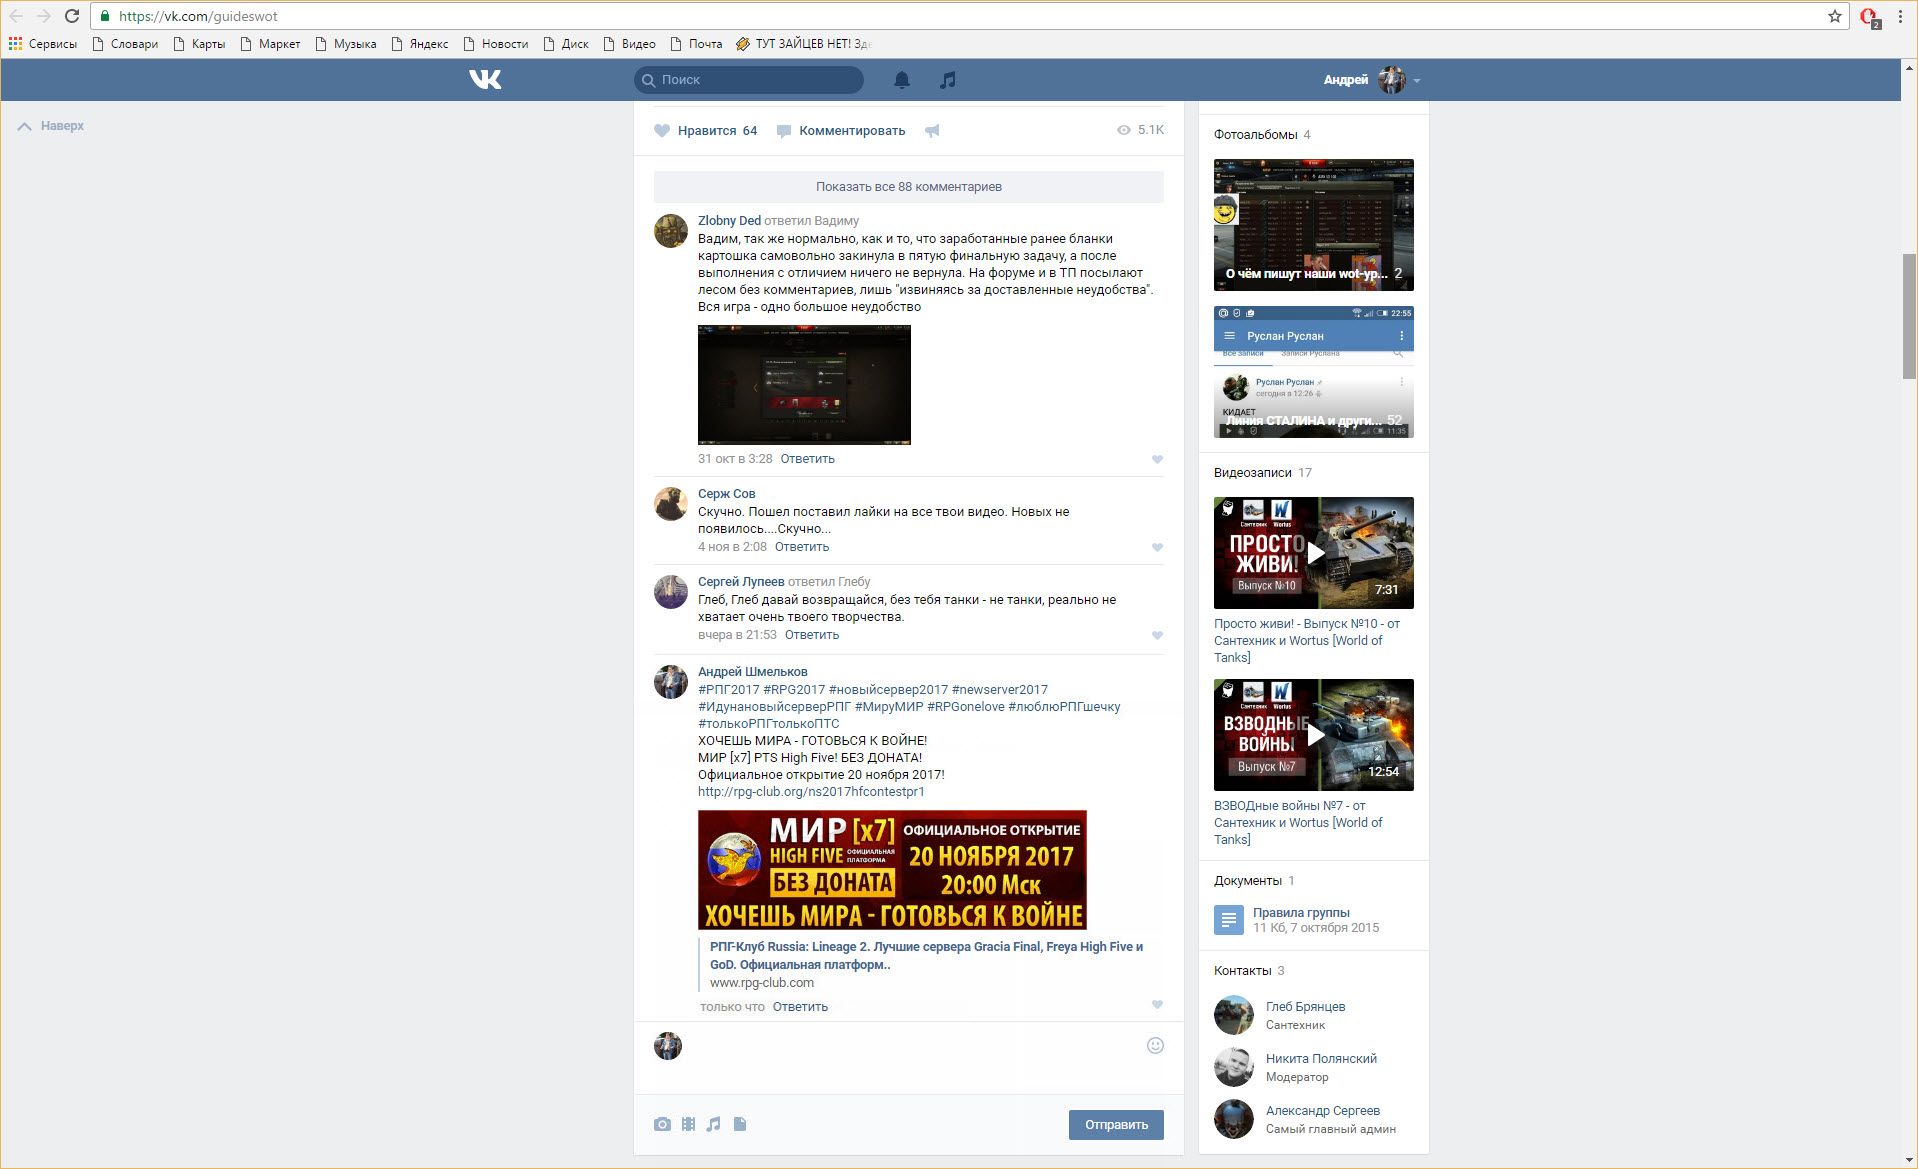Like Серж Сов's comment
The height and width of the screenshot is (1169, 1918).
coord(1157,547)
